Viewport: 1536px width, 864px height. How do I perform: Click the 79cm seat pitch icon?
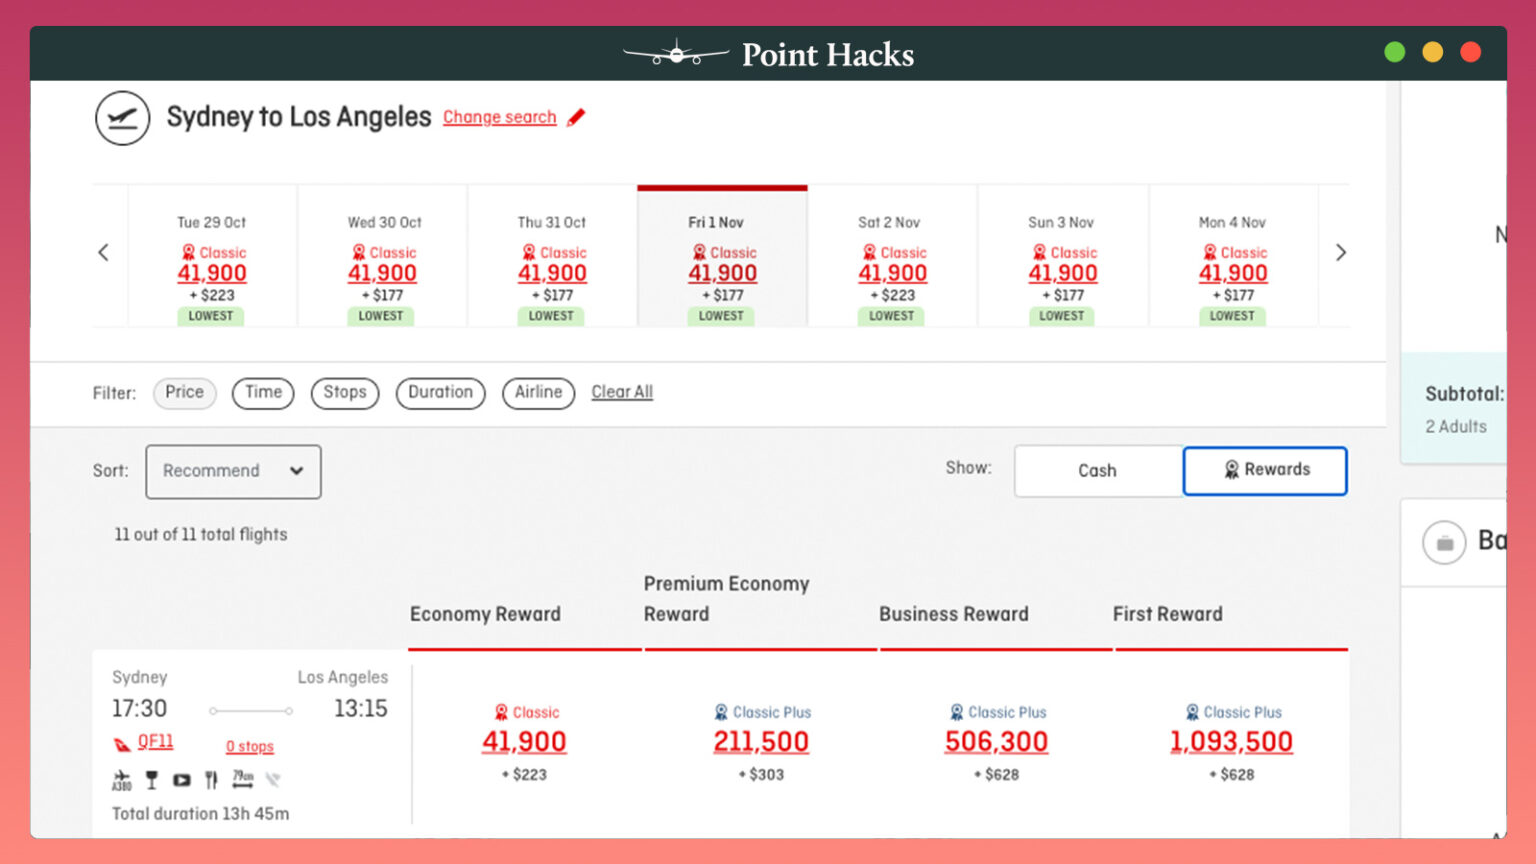point(241,779)
